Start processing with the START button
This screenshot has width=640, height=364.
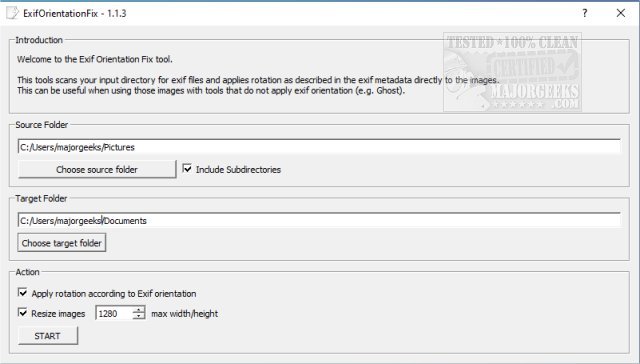tap(48, 336)
